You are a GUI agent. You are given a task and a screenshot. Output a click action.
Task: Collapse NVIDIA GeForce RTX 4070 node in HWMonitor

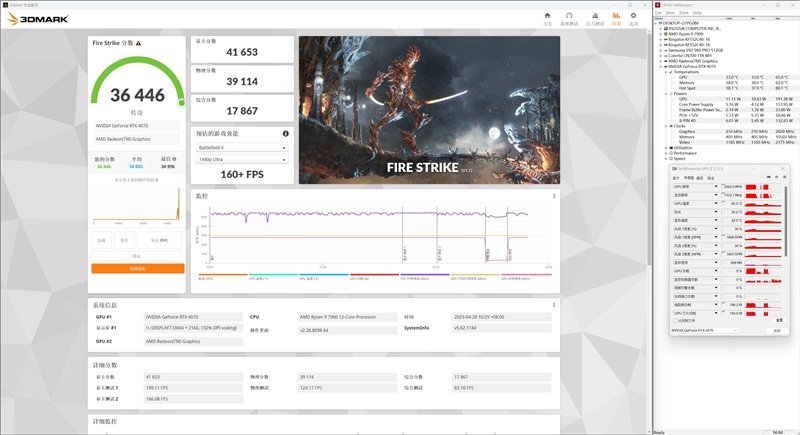(x=661, y=66)
